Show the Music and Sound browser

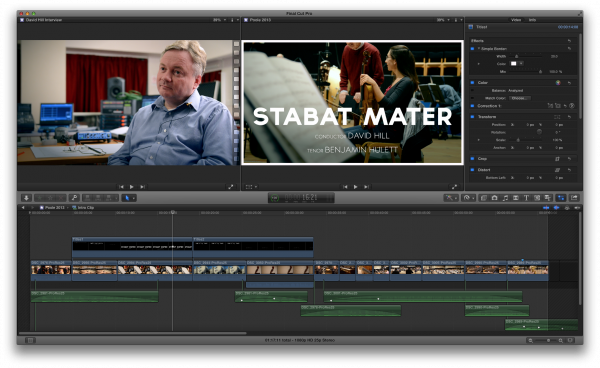click(x=505, y=198)
